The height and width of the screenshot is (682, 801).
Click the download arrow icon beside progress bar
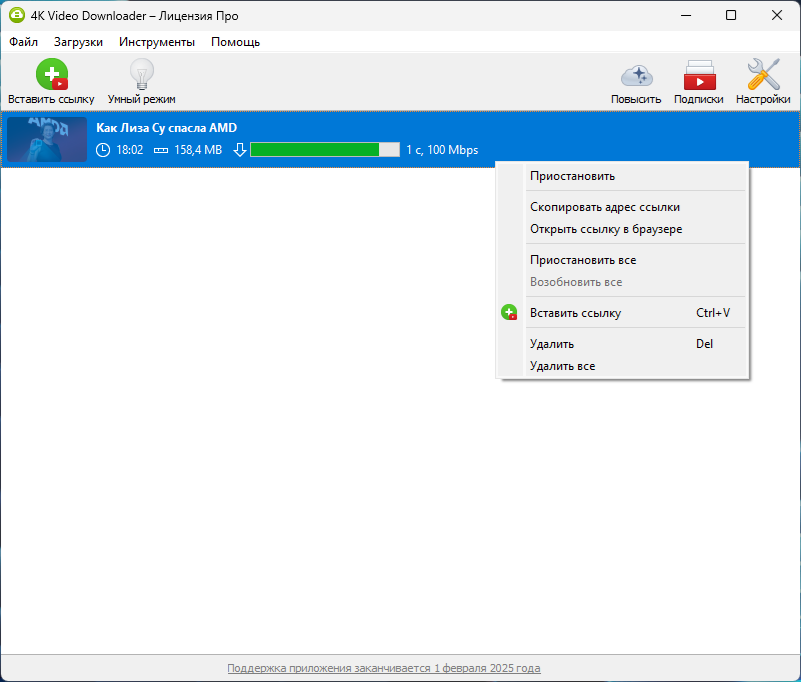point(240,150)
